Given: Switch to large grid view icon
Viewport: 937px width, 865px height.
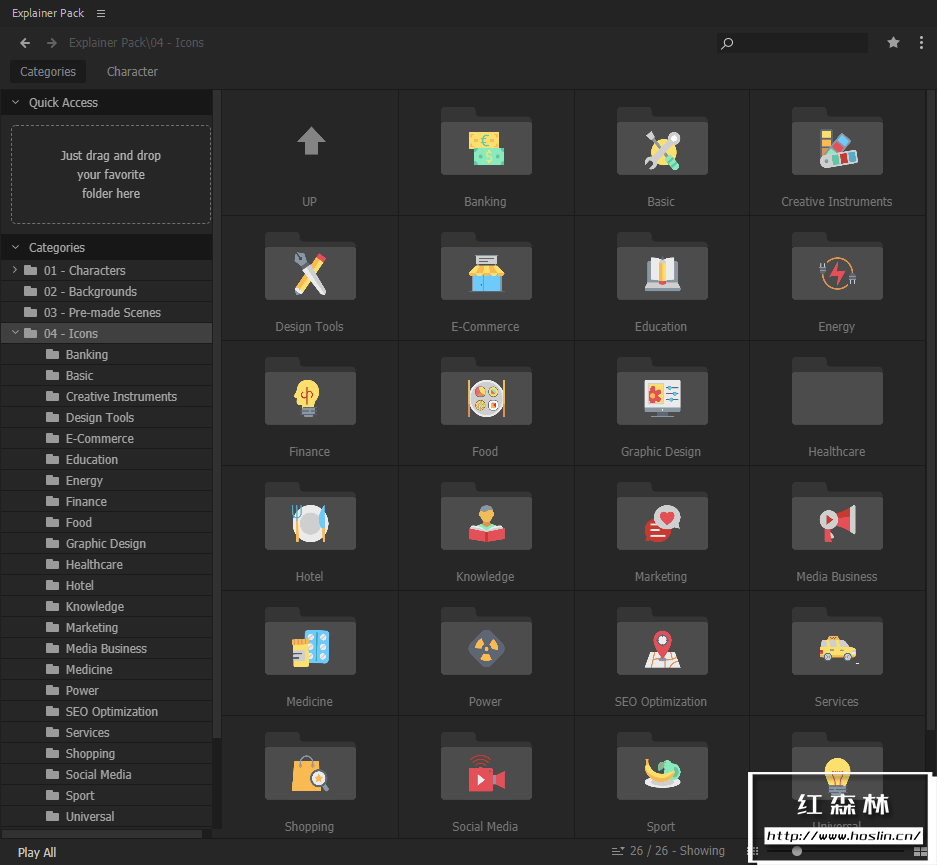Looking at the screenshot, I should 920,851.
